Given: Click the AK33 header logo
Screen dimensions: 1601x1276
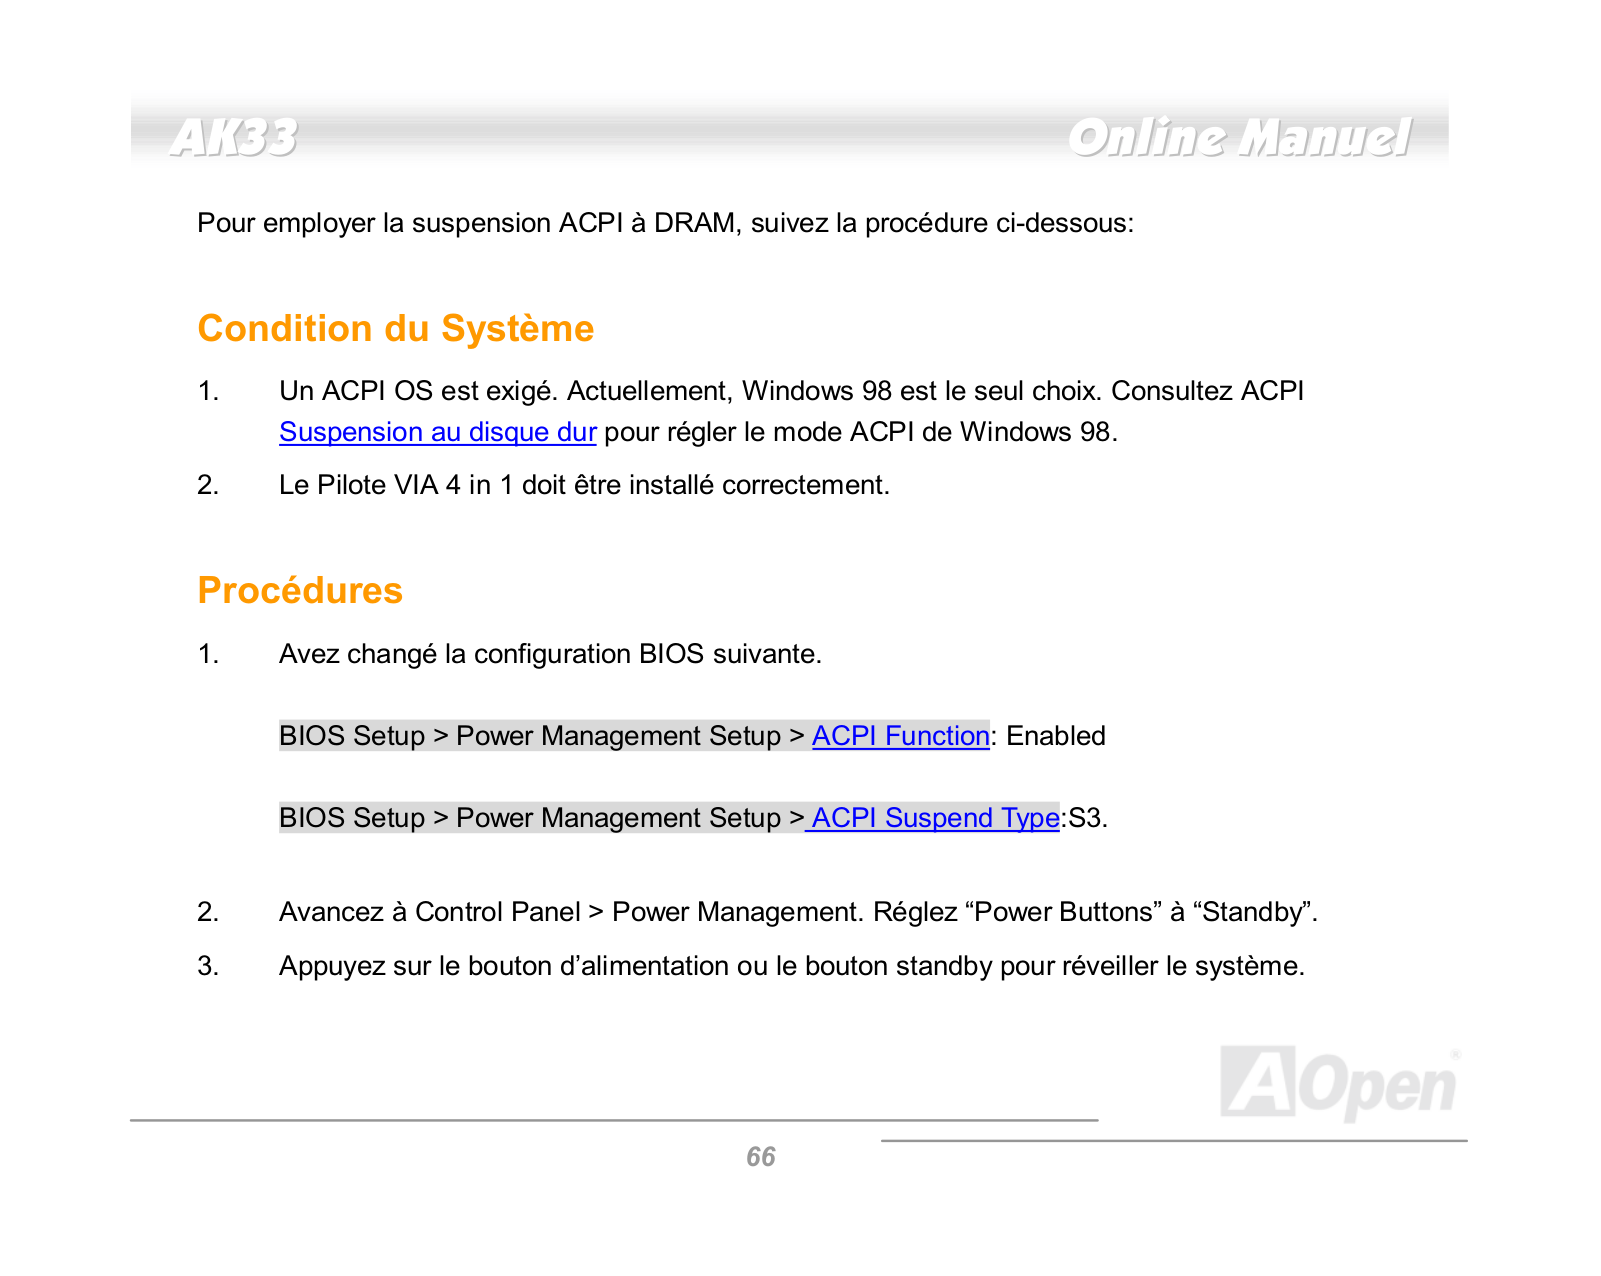Looking at the screenshot, I should tap(234, 138).
